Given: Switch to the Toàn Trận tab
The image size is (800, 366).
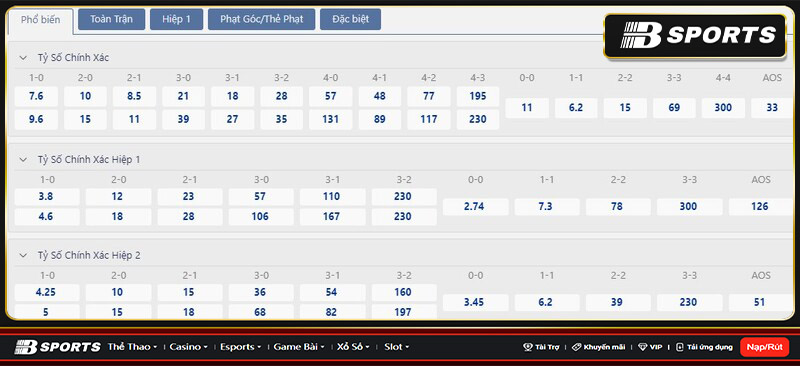Looking at the screenshot, I should click(x=112, y=19).
